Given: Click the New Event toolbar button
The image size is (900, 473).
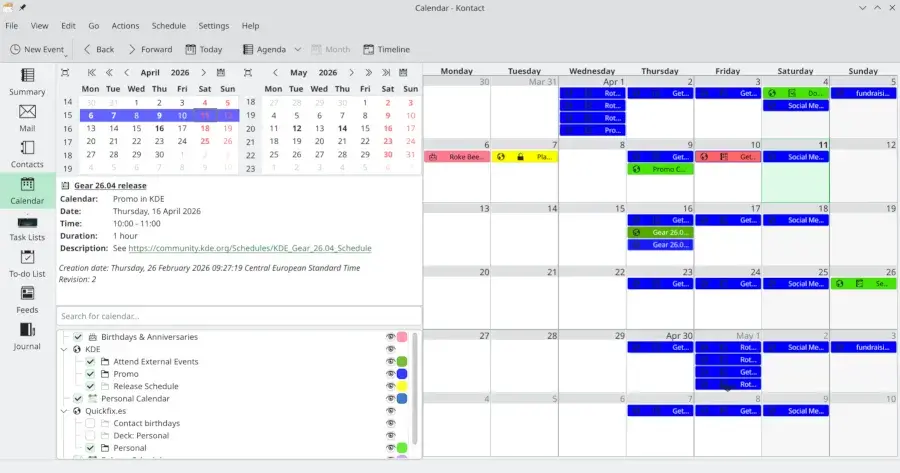Looking at the screenshot, I should (37, 49).
